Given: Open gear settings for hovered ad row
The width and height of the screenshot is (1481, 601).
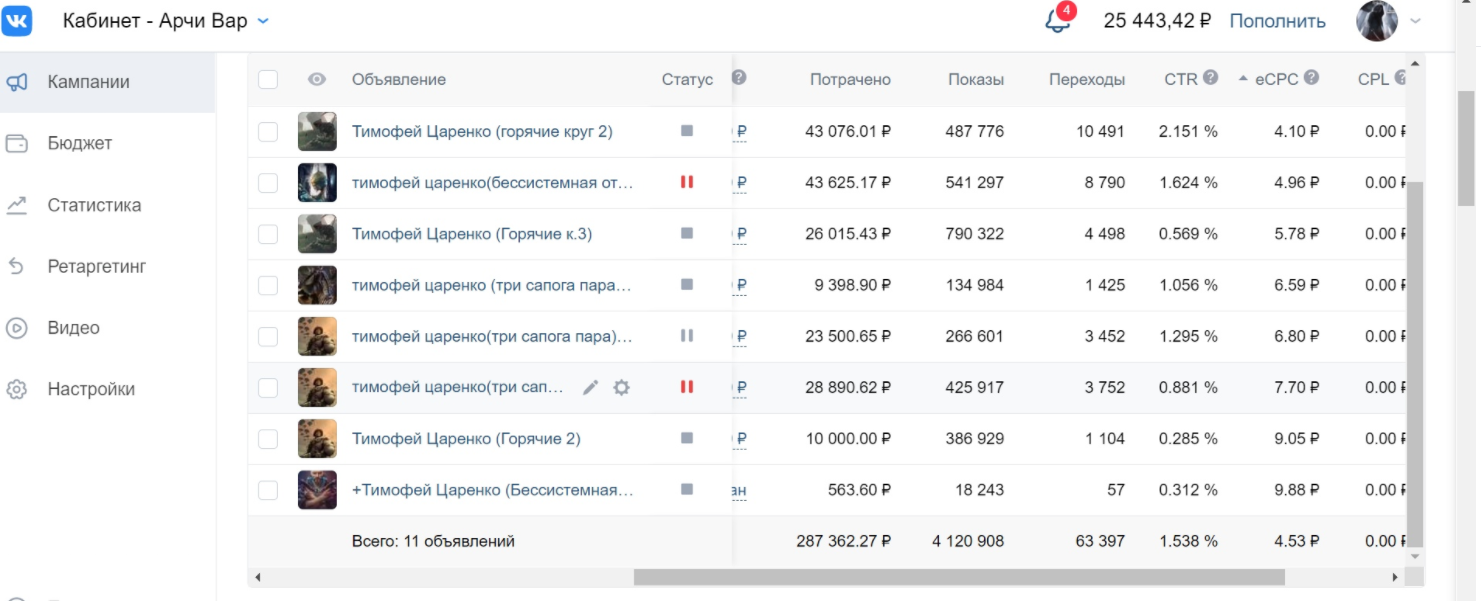Looking at the screenshot, I should [621, 388].
